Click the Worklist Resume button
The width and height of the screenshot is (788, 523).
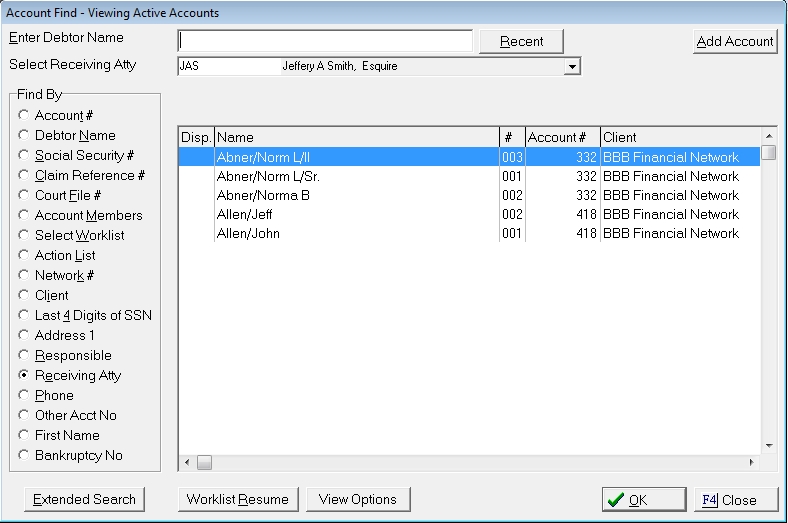237,500
